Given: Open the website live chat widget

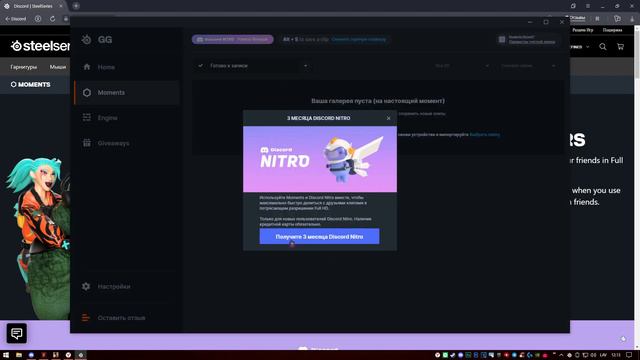Looking at the screenshot, I should click(x=17, y=333).
